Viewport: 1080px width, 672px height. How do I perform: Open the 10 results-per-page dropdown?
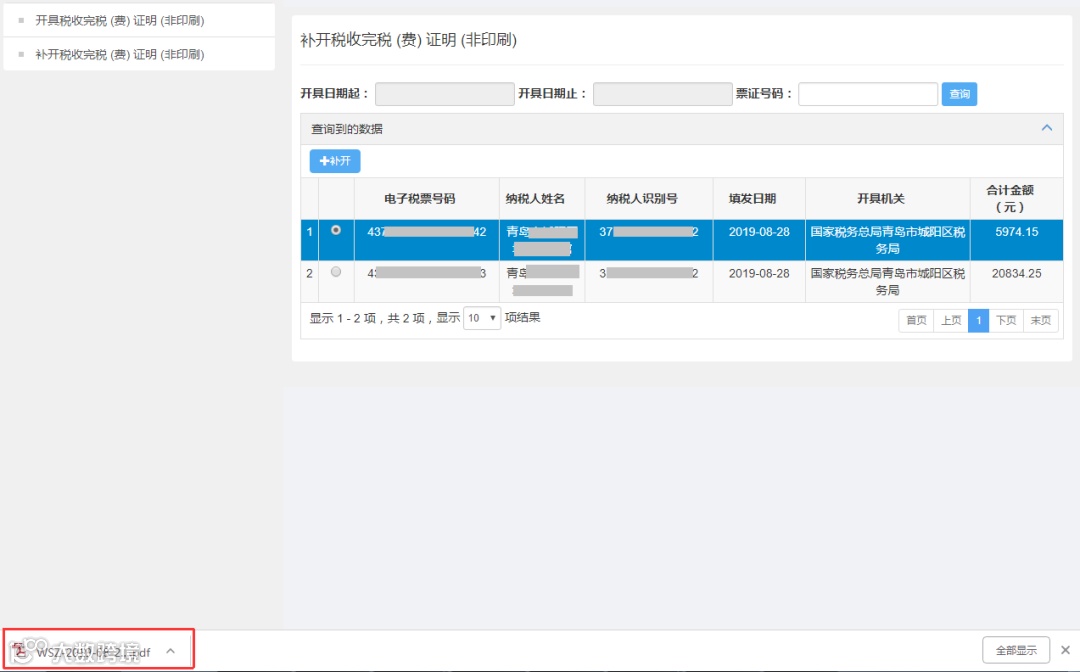point(481,317)
